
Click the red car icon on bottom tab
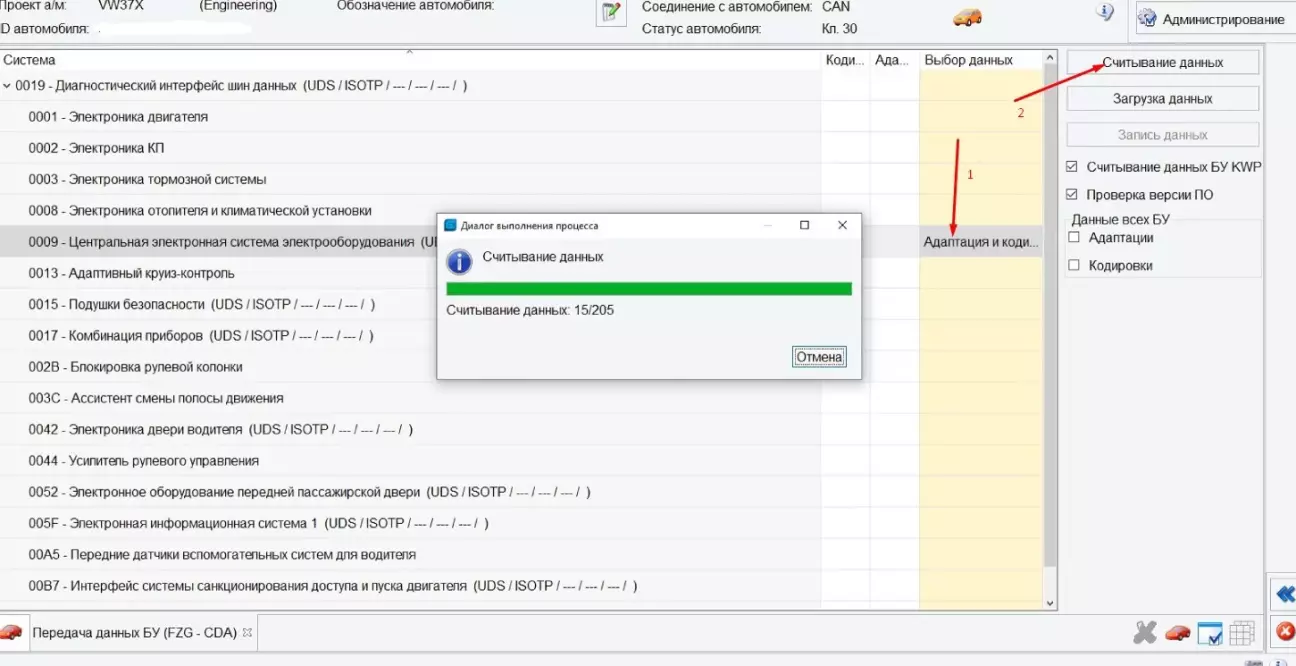(x=11, y=632)
